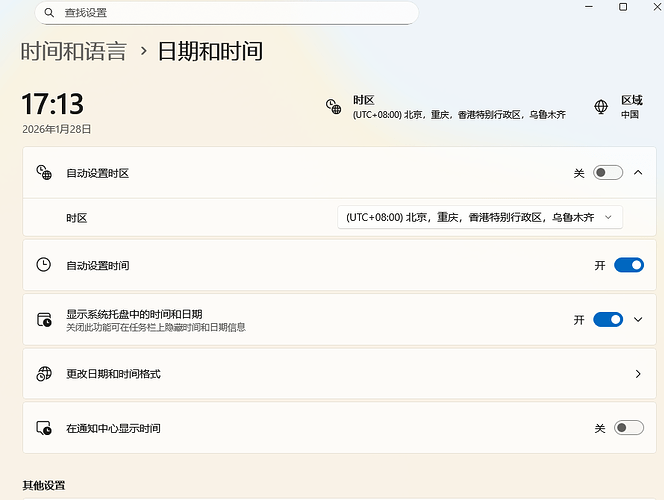664x500 pixels.
Task: Click the 区域 中国 header entry
Action: (x=619, y=107)
